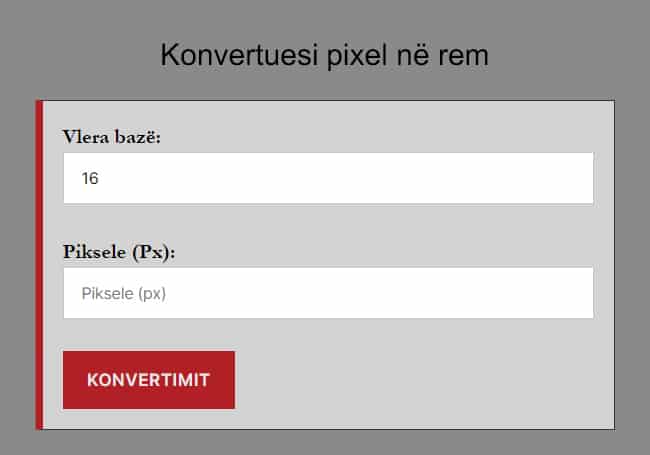Select the pixel amount text box

328,293
